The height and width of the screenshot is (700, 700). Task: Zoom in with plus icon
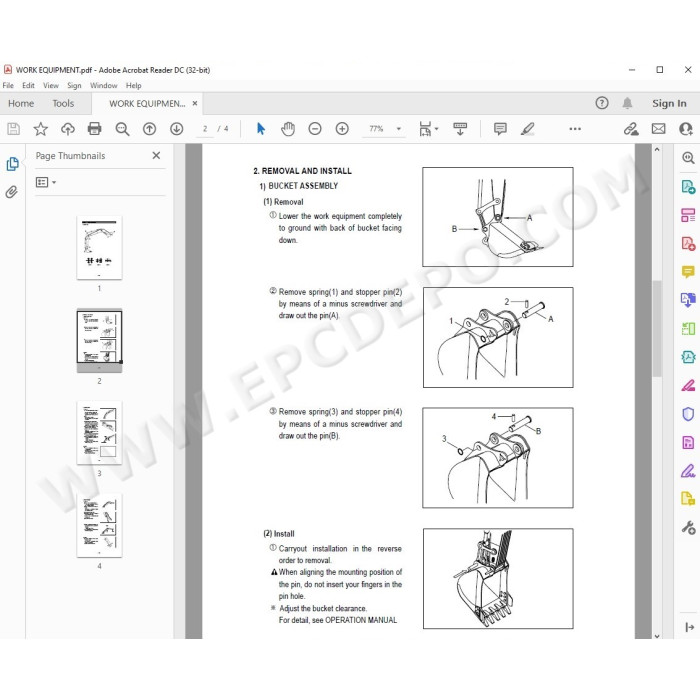coord(342,129)
